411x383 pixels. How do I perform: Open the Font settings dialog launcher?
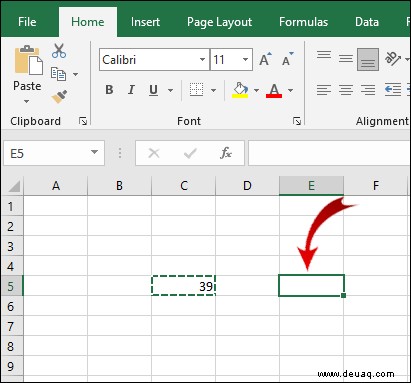coord(297,121)
